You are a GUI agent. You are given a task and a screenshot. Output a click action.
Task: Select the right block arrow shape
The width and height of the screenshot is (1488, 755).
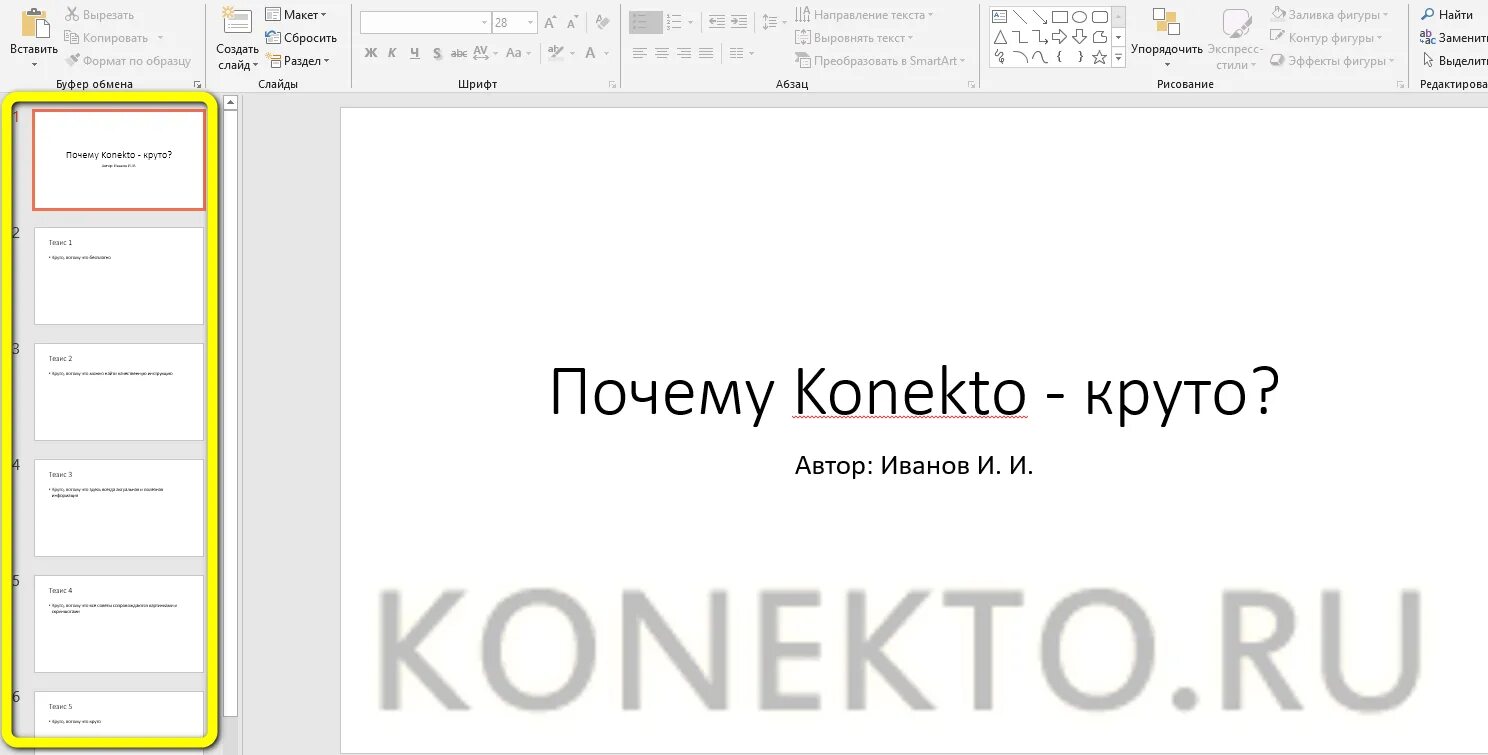coord(1059,37)
